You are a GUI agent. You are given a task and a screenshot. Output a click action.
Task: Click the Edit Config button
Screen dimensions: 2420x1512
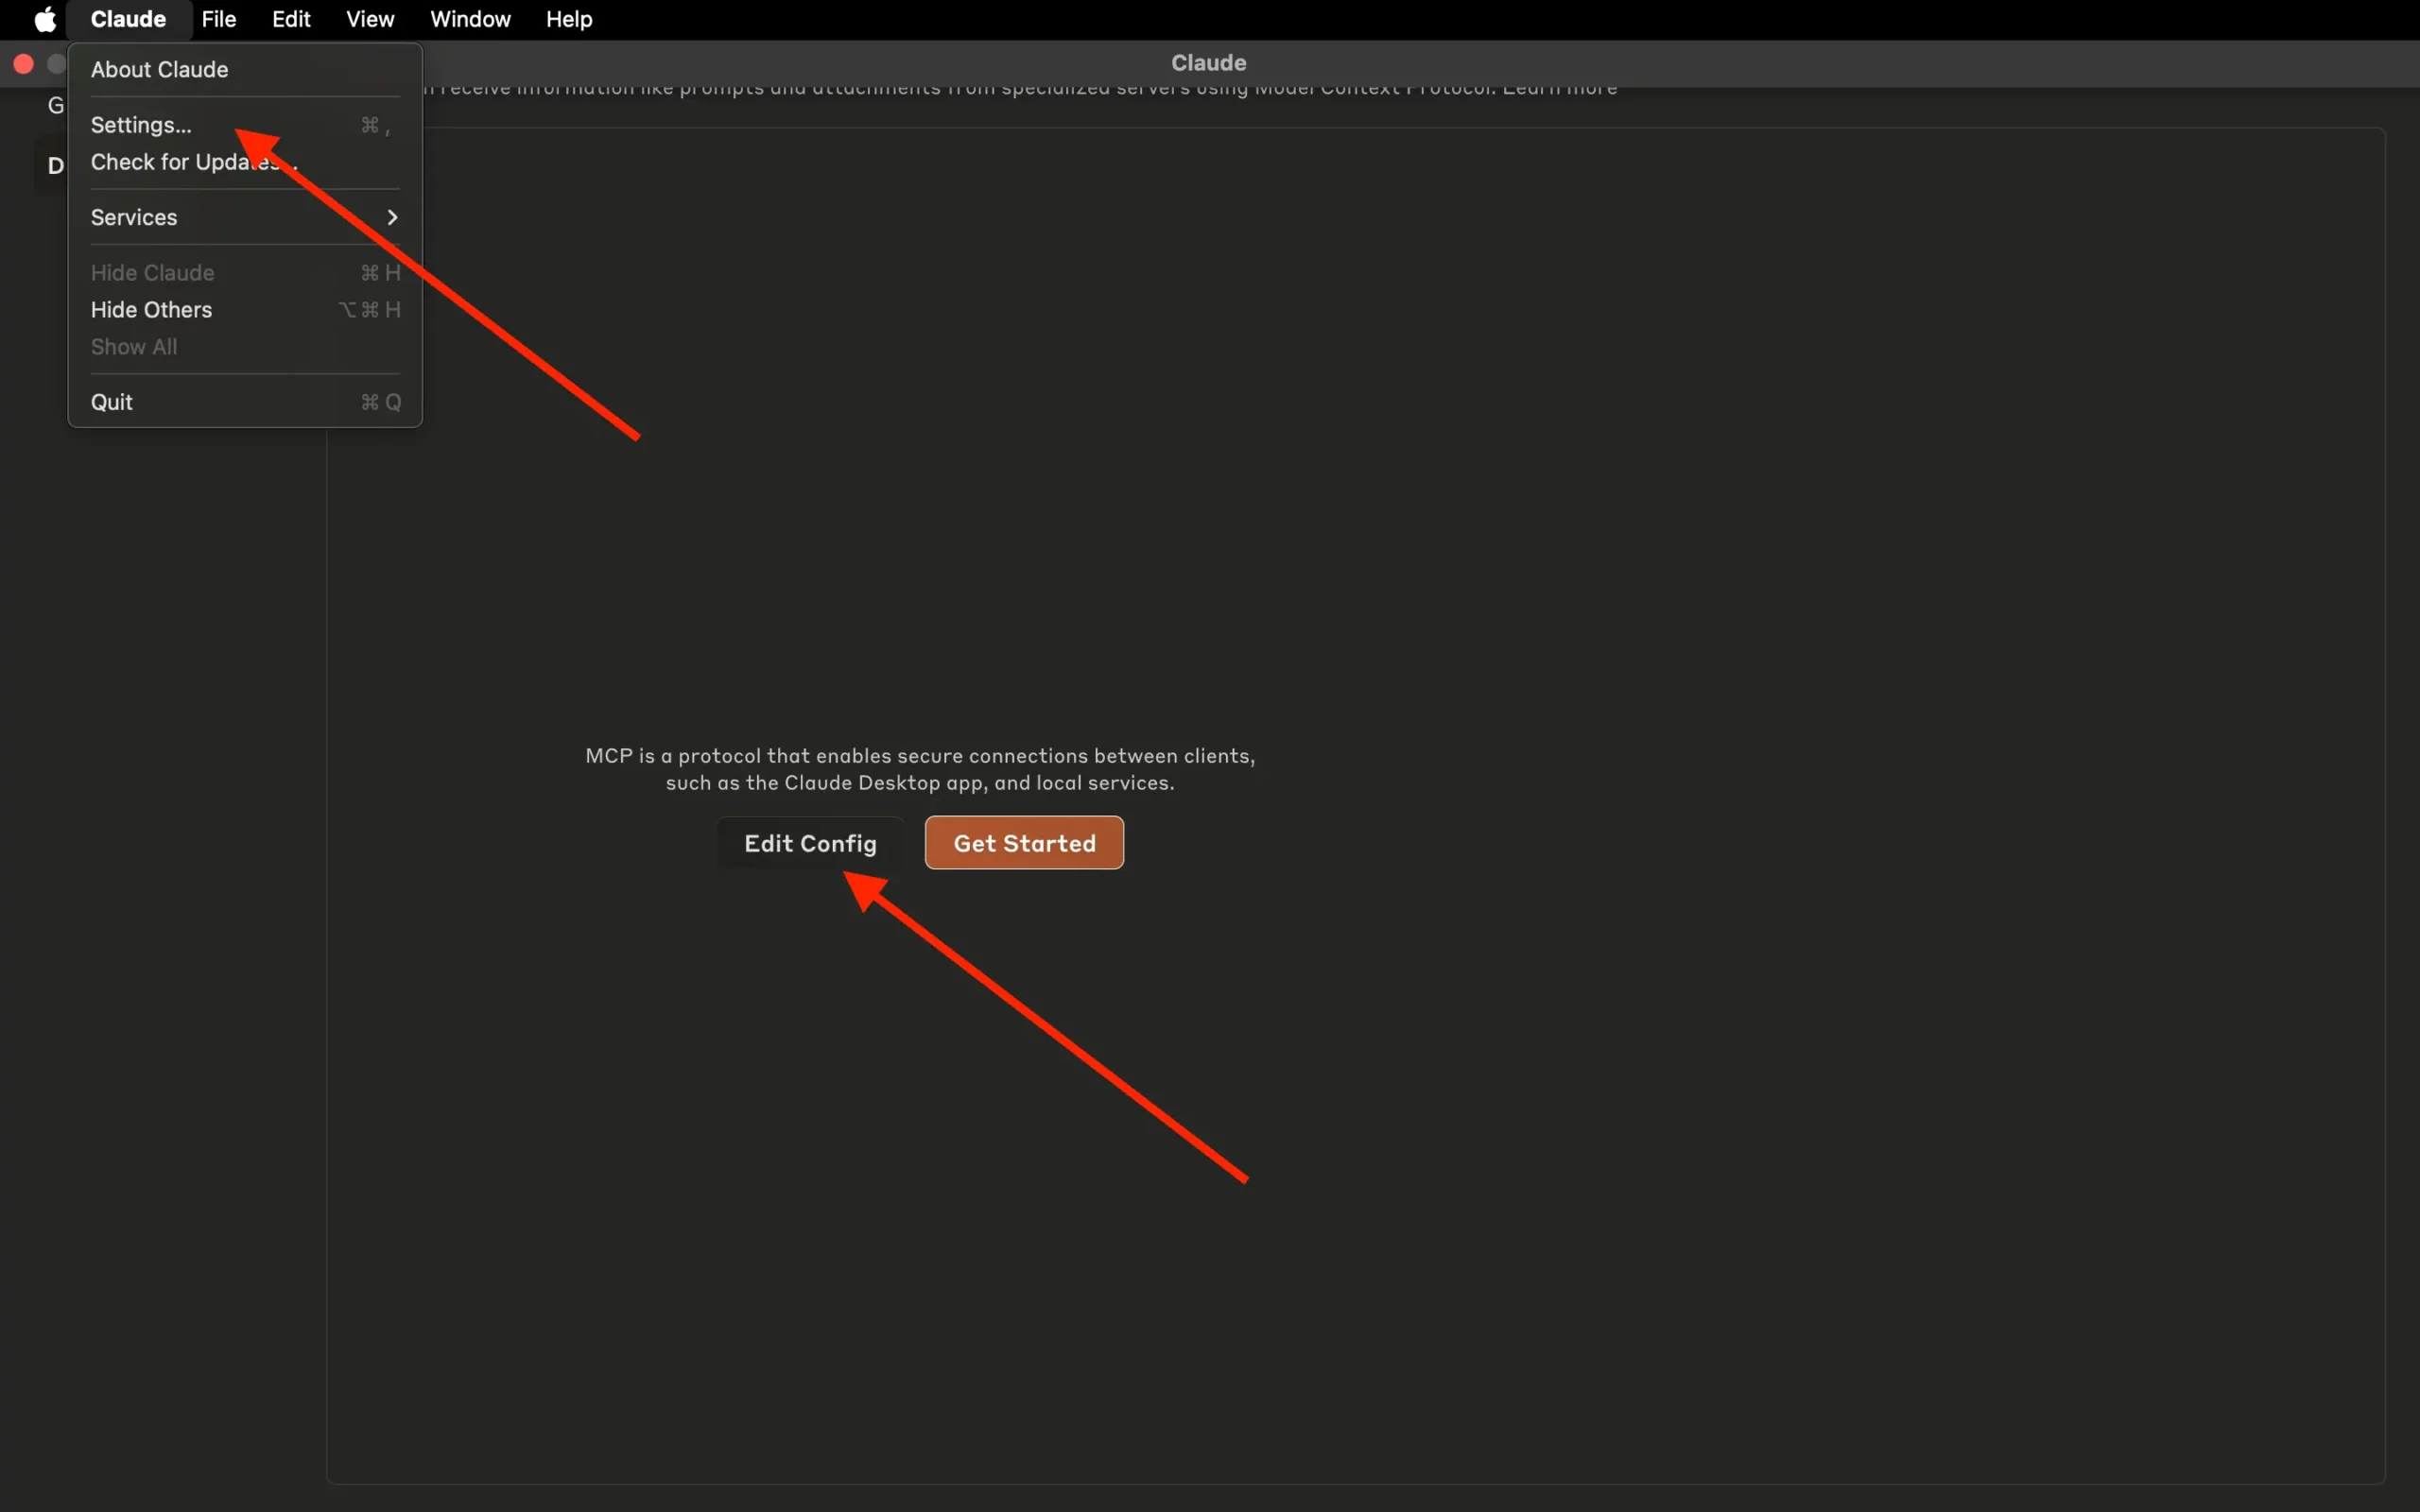point(810,843)
